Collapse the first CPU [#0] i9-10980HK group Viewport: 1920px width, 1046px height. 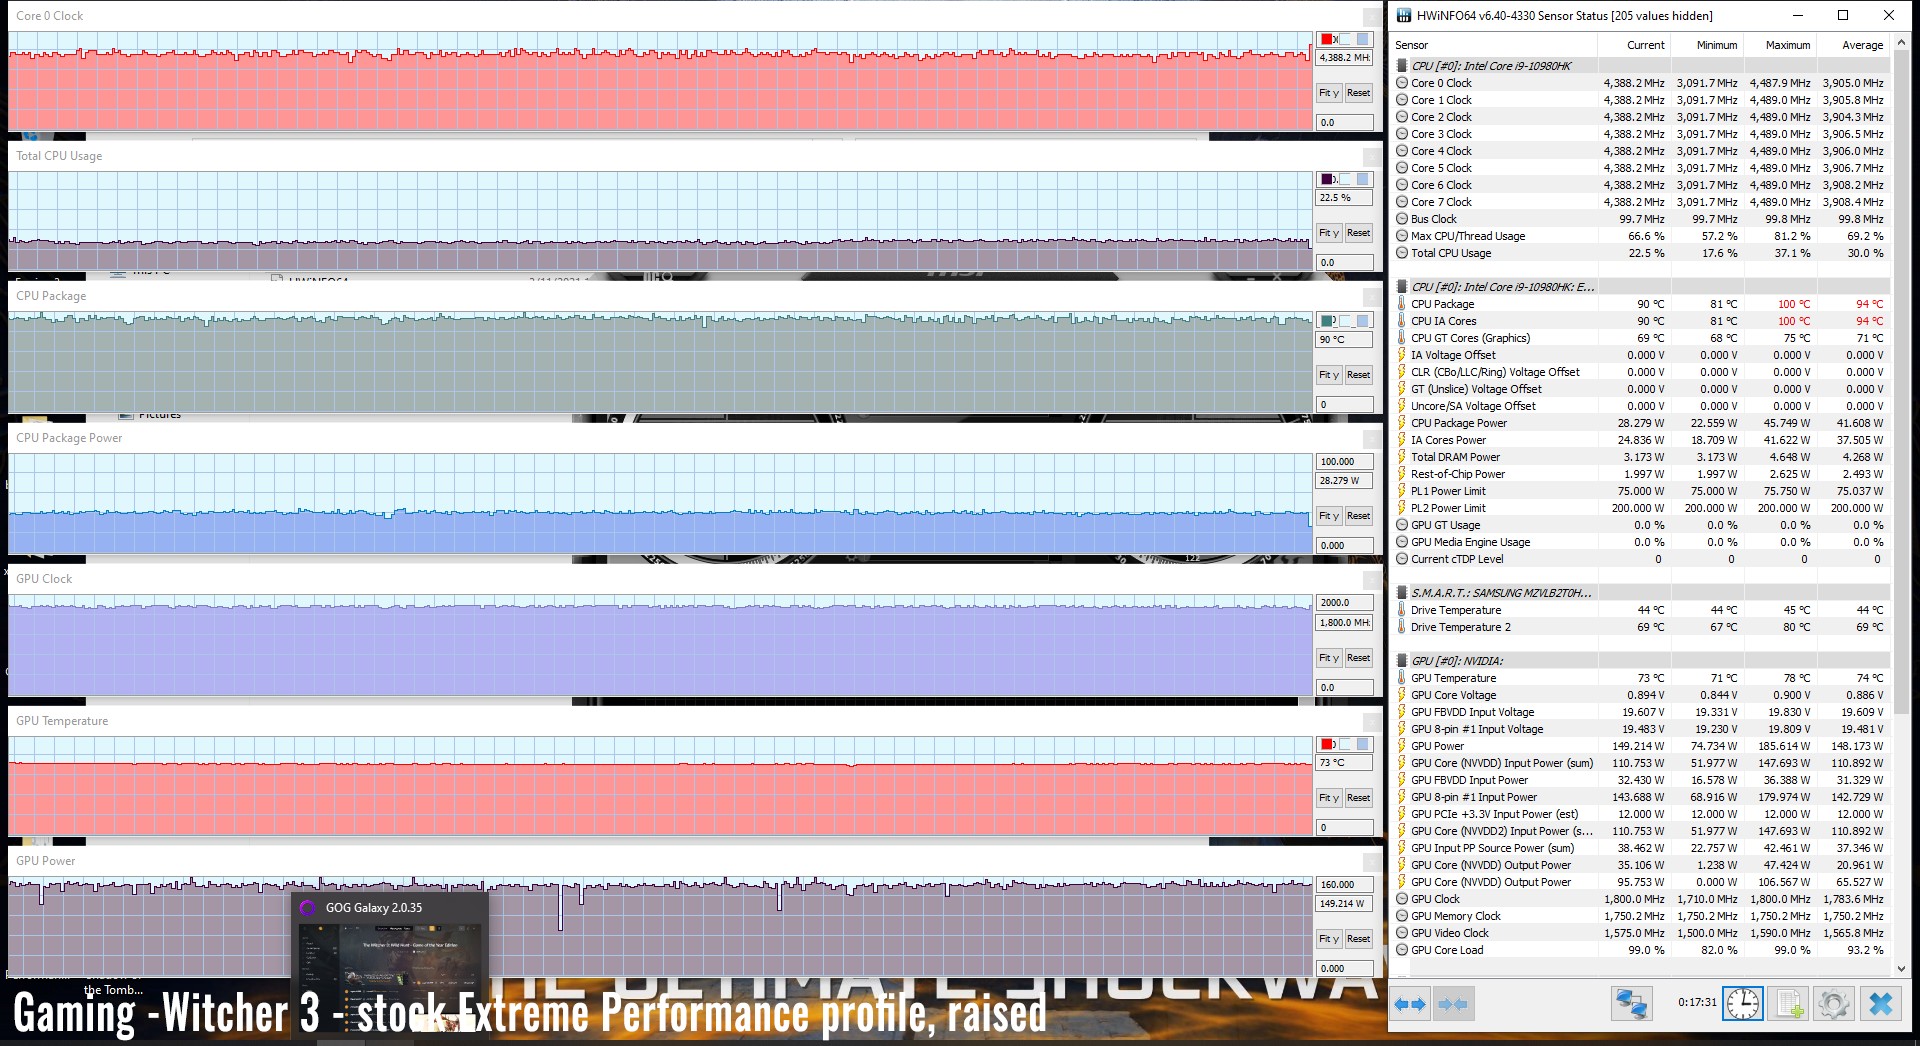pyautogui.click(x=1402, y=66)
